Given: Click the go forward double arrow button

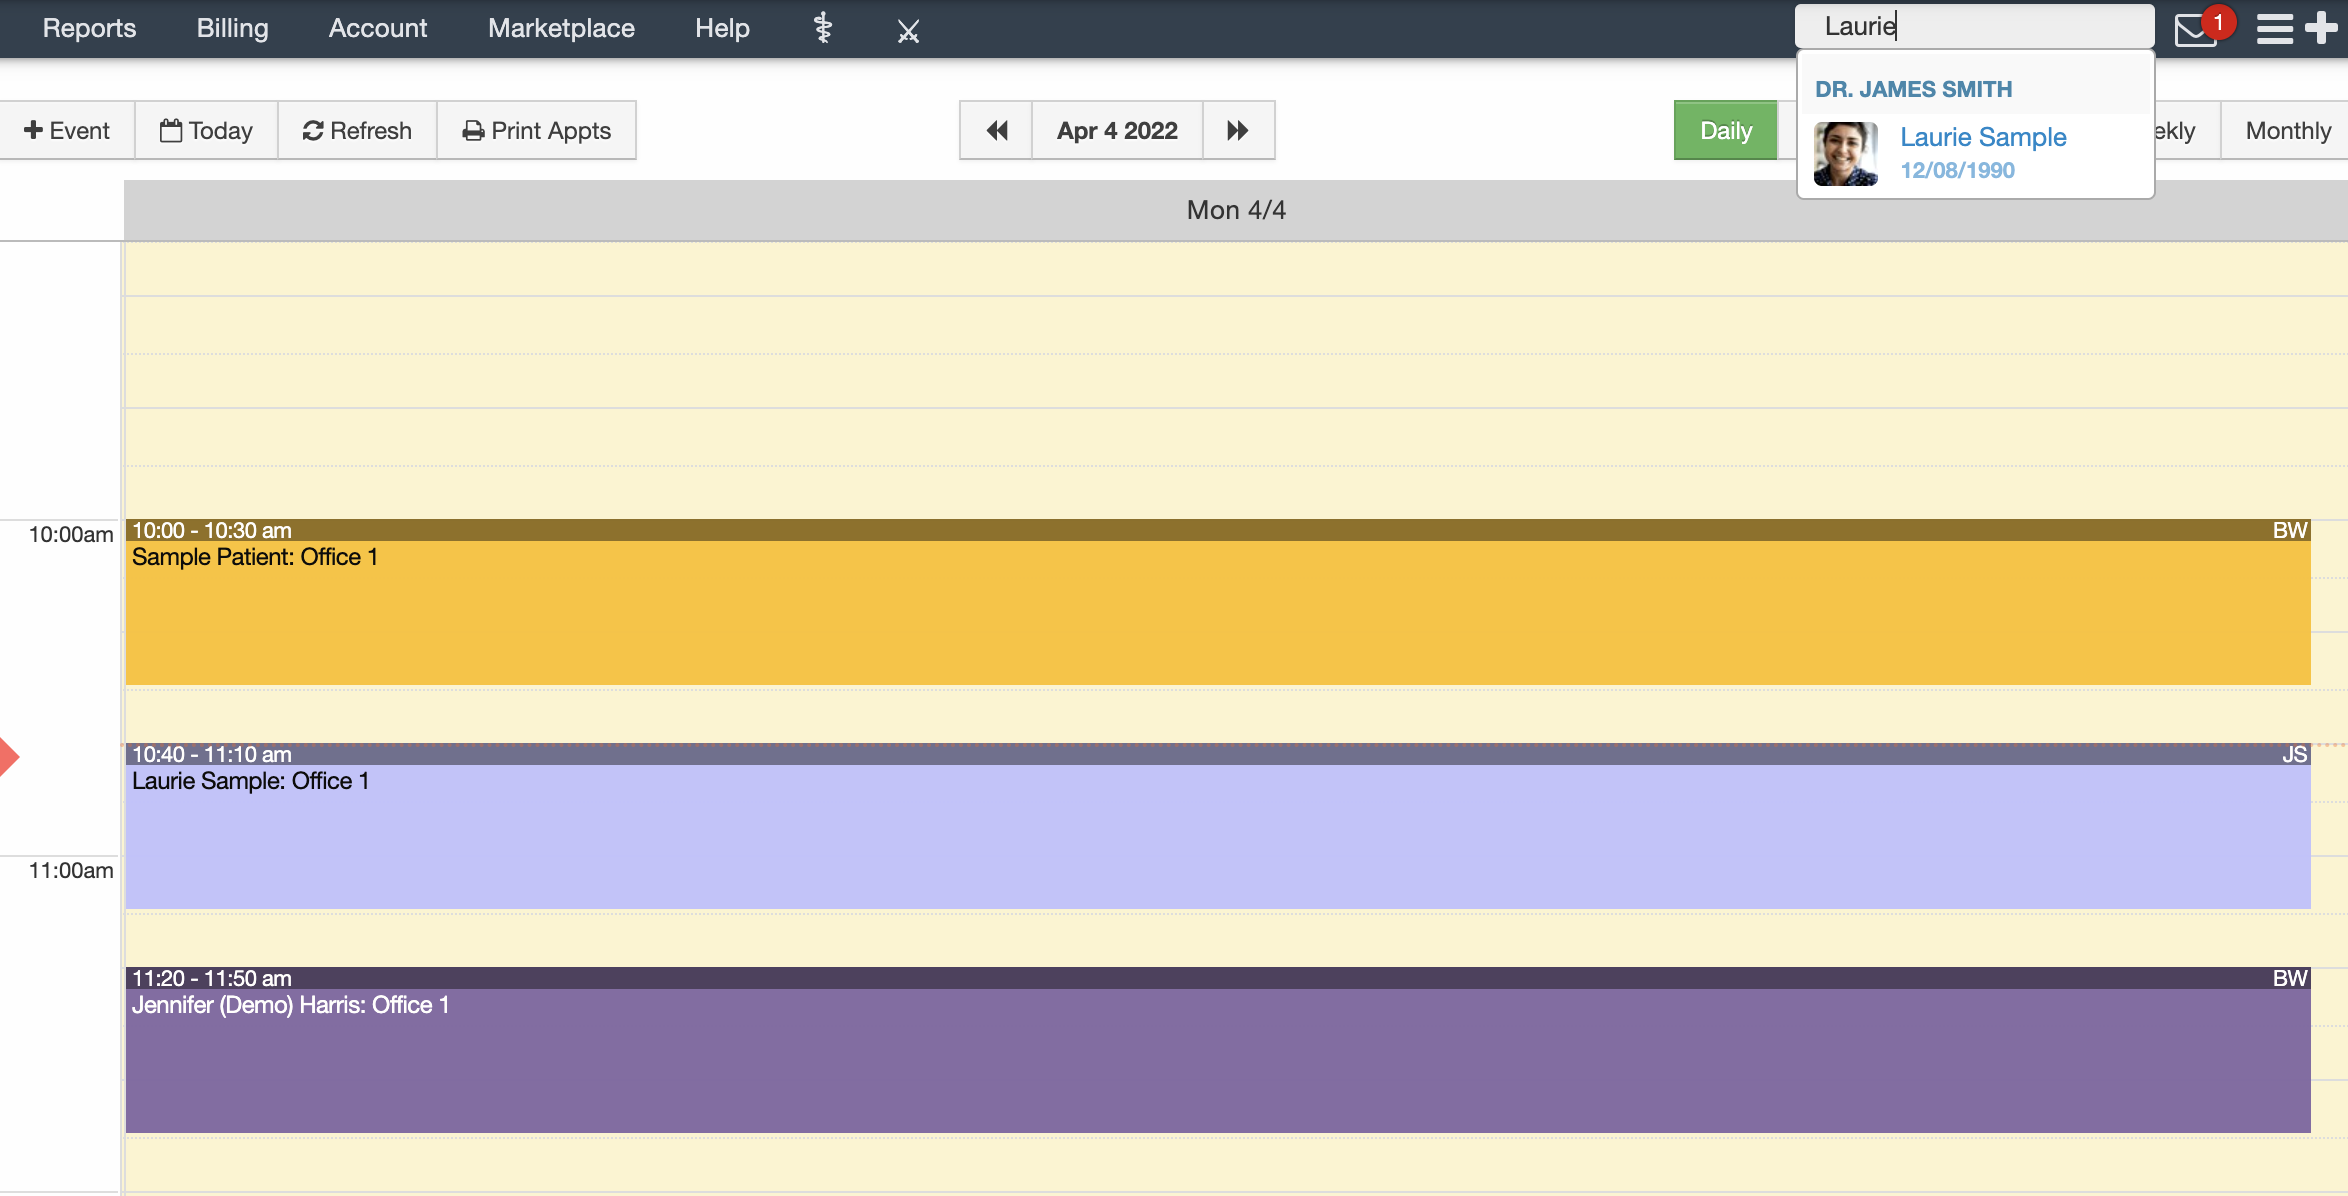Looking at the screenshot, I should (x=1235, y=128).
